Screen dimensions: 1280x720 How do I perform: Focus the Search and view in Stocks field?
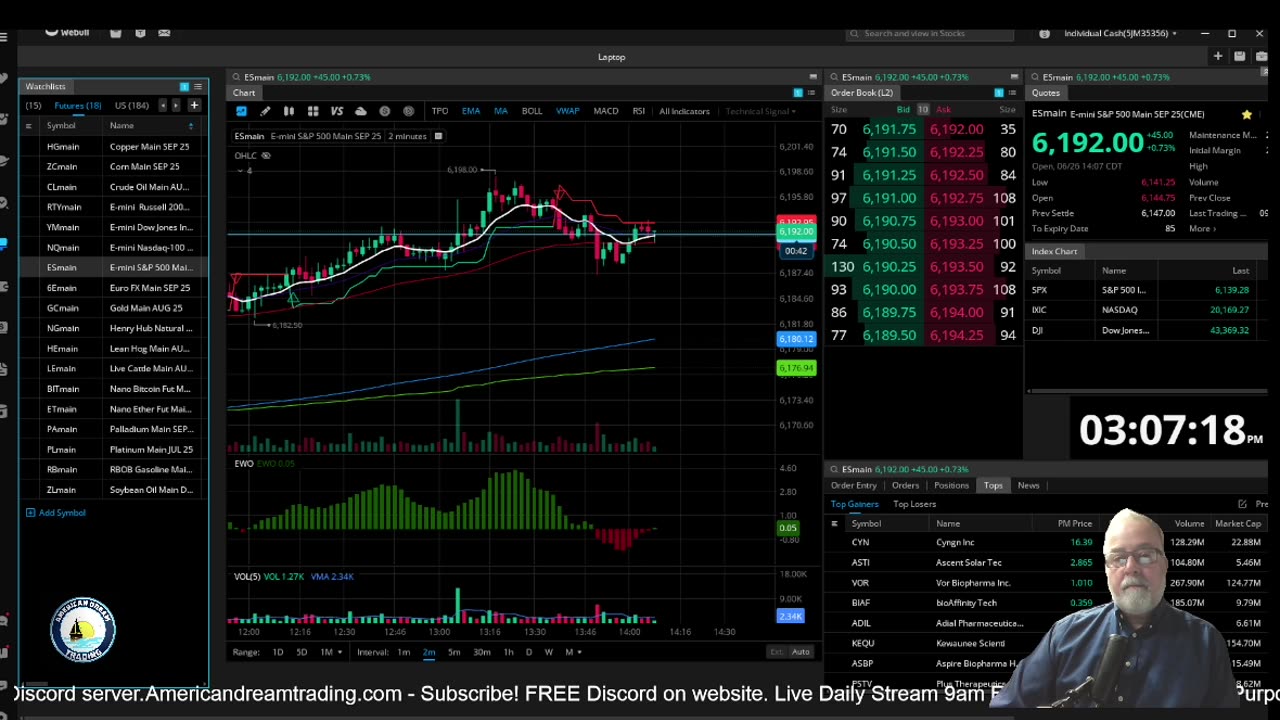coord(930,34)
